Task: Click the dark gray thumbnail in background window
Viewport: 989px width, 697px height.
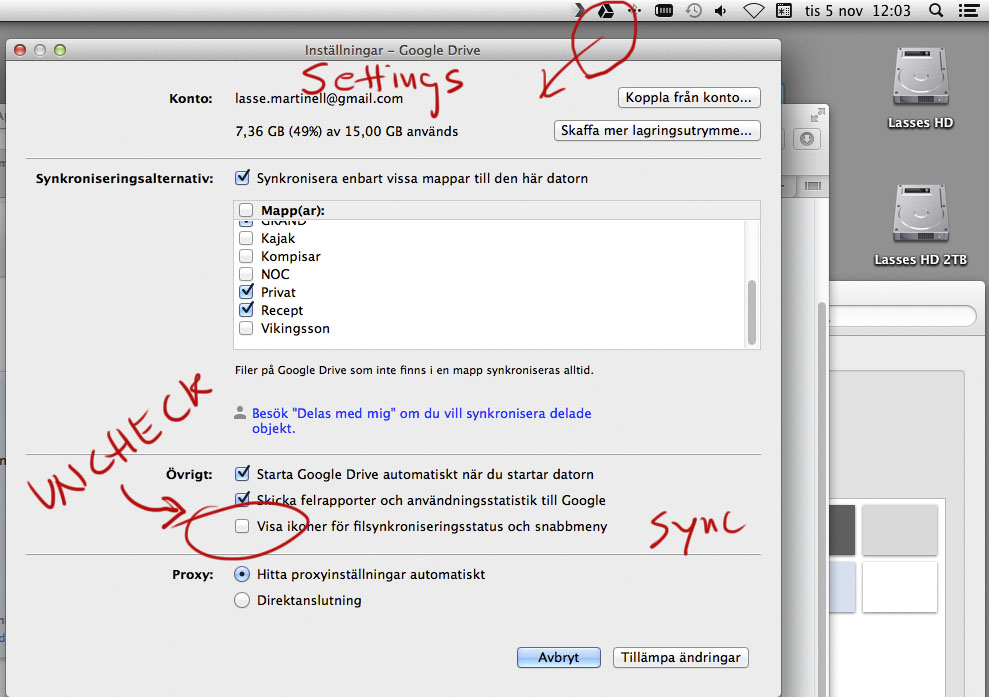Action: point(841,530)
